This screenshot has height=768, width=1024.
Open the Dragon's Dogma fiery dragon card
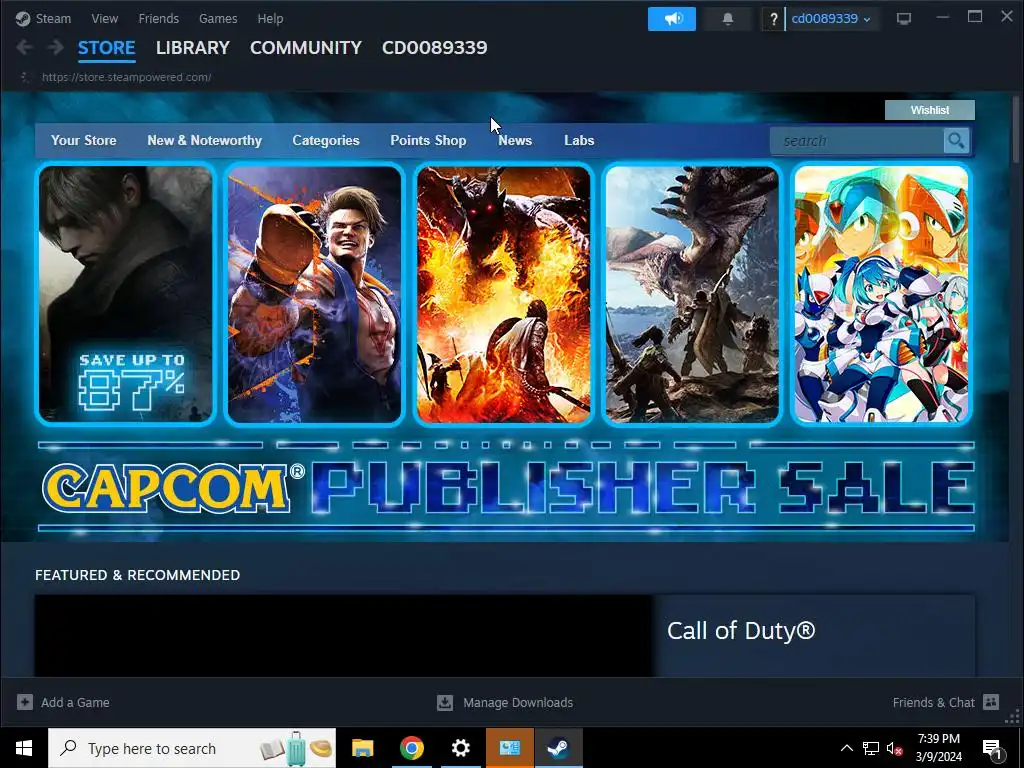pos(504,294)
